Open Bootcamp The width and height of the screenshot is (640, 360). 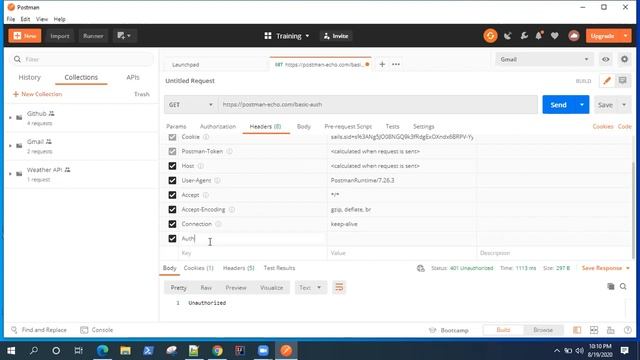point(449,330)
